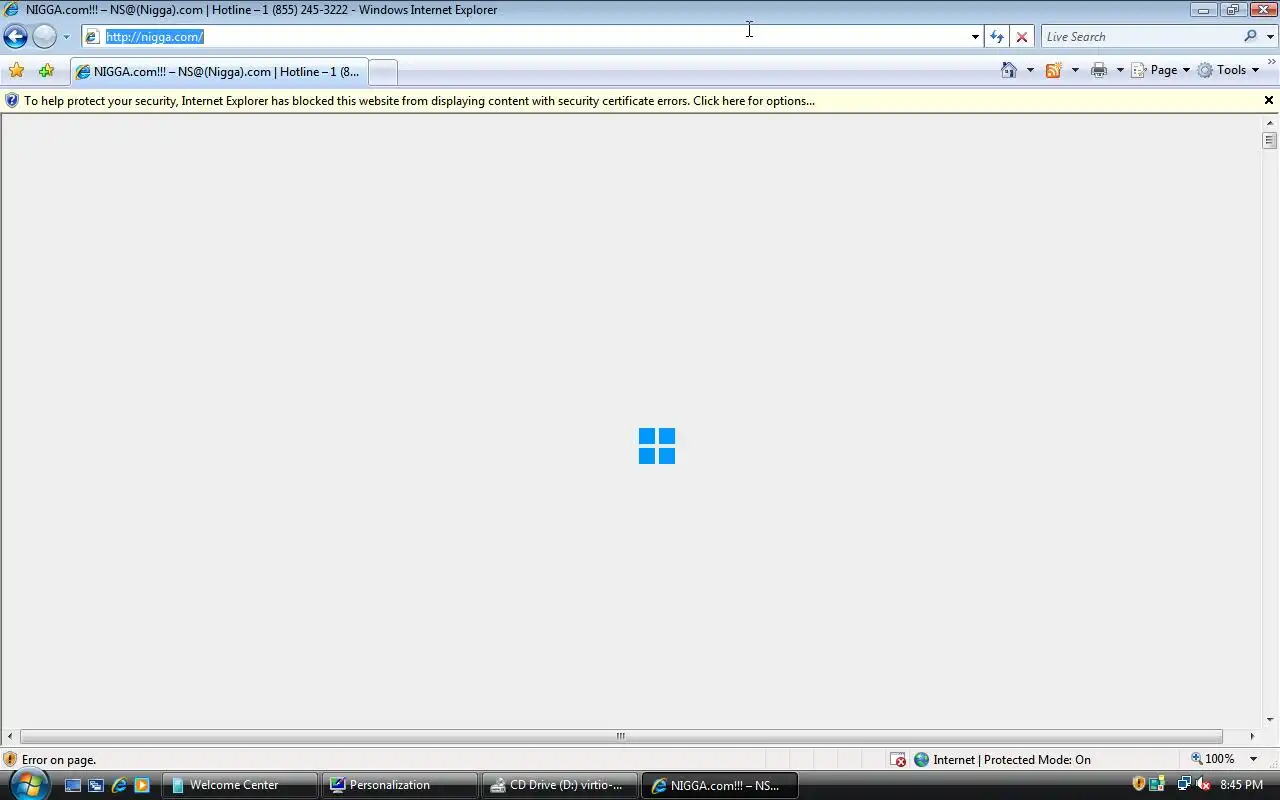Click the Refresh page button

click(997, 37)
